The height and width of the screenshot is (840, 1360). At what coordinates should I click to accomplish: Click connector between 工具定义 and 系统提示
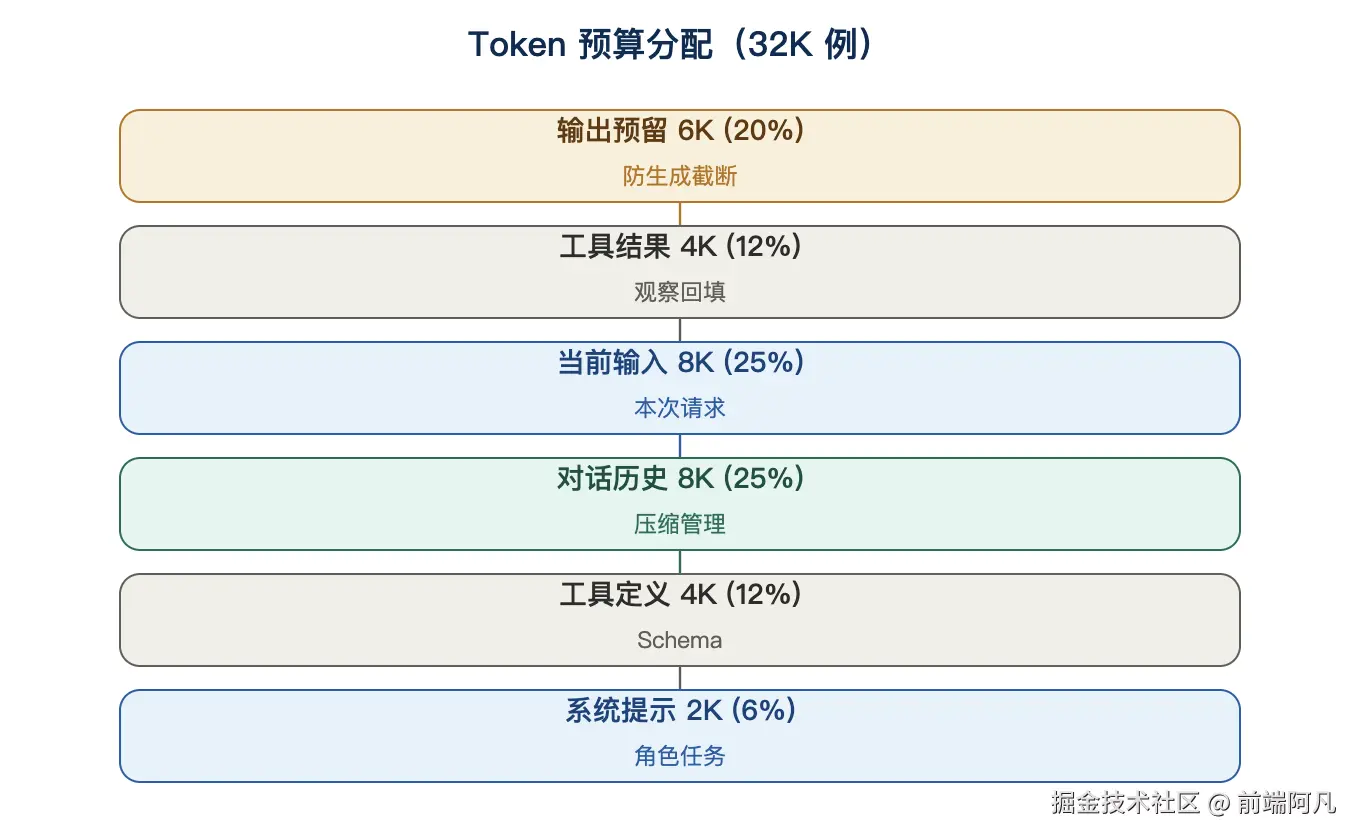pyautogui.click(x=680, y=678)
